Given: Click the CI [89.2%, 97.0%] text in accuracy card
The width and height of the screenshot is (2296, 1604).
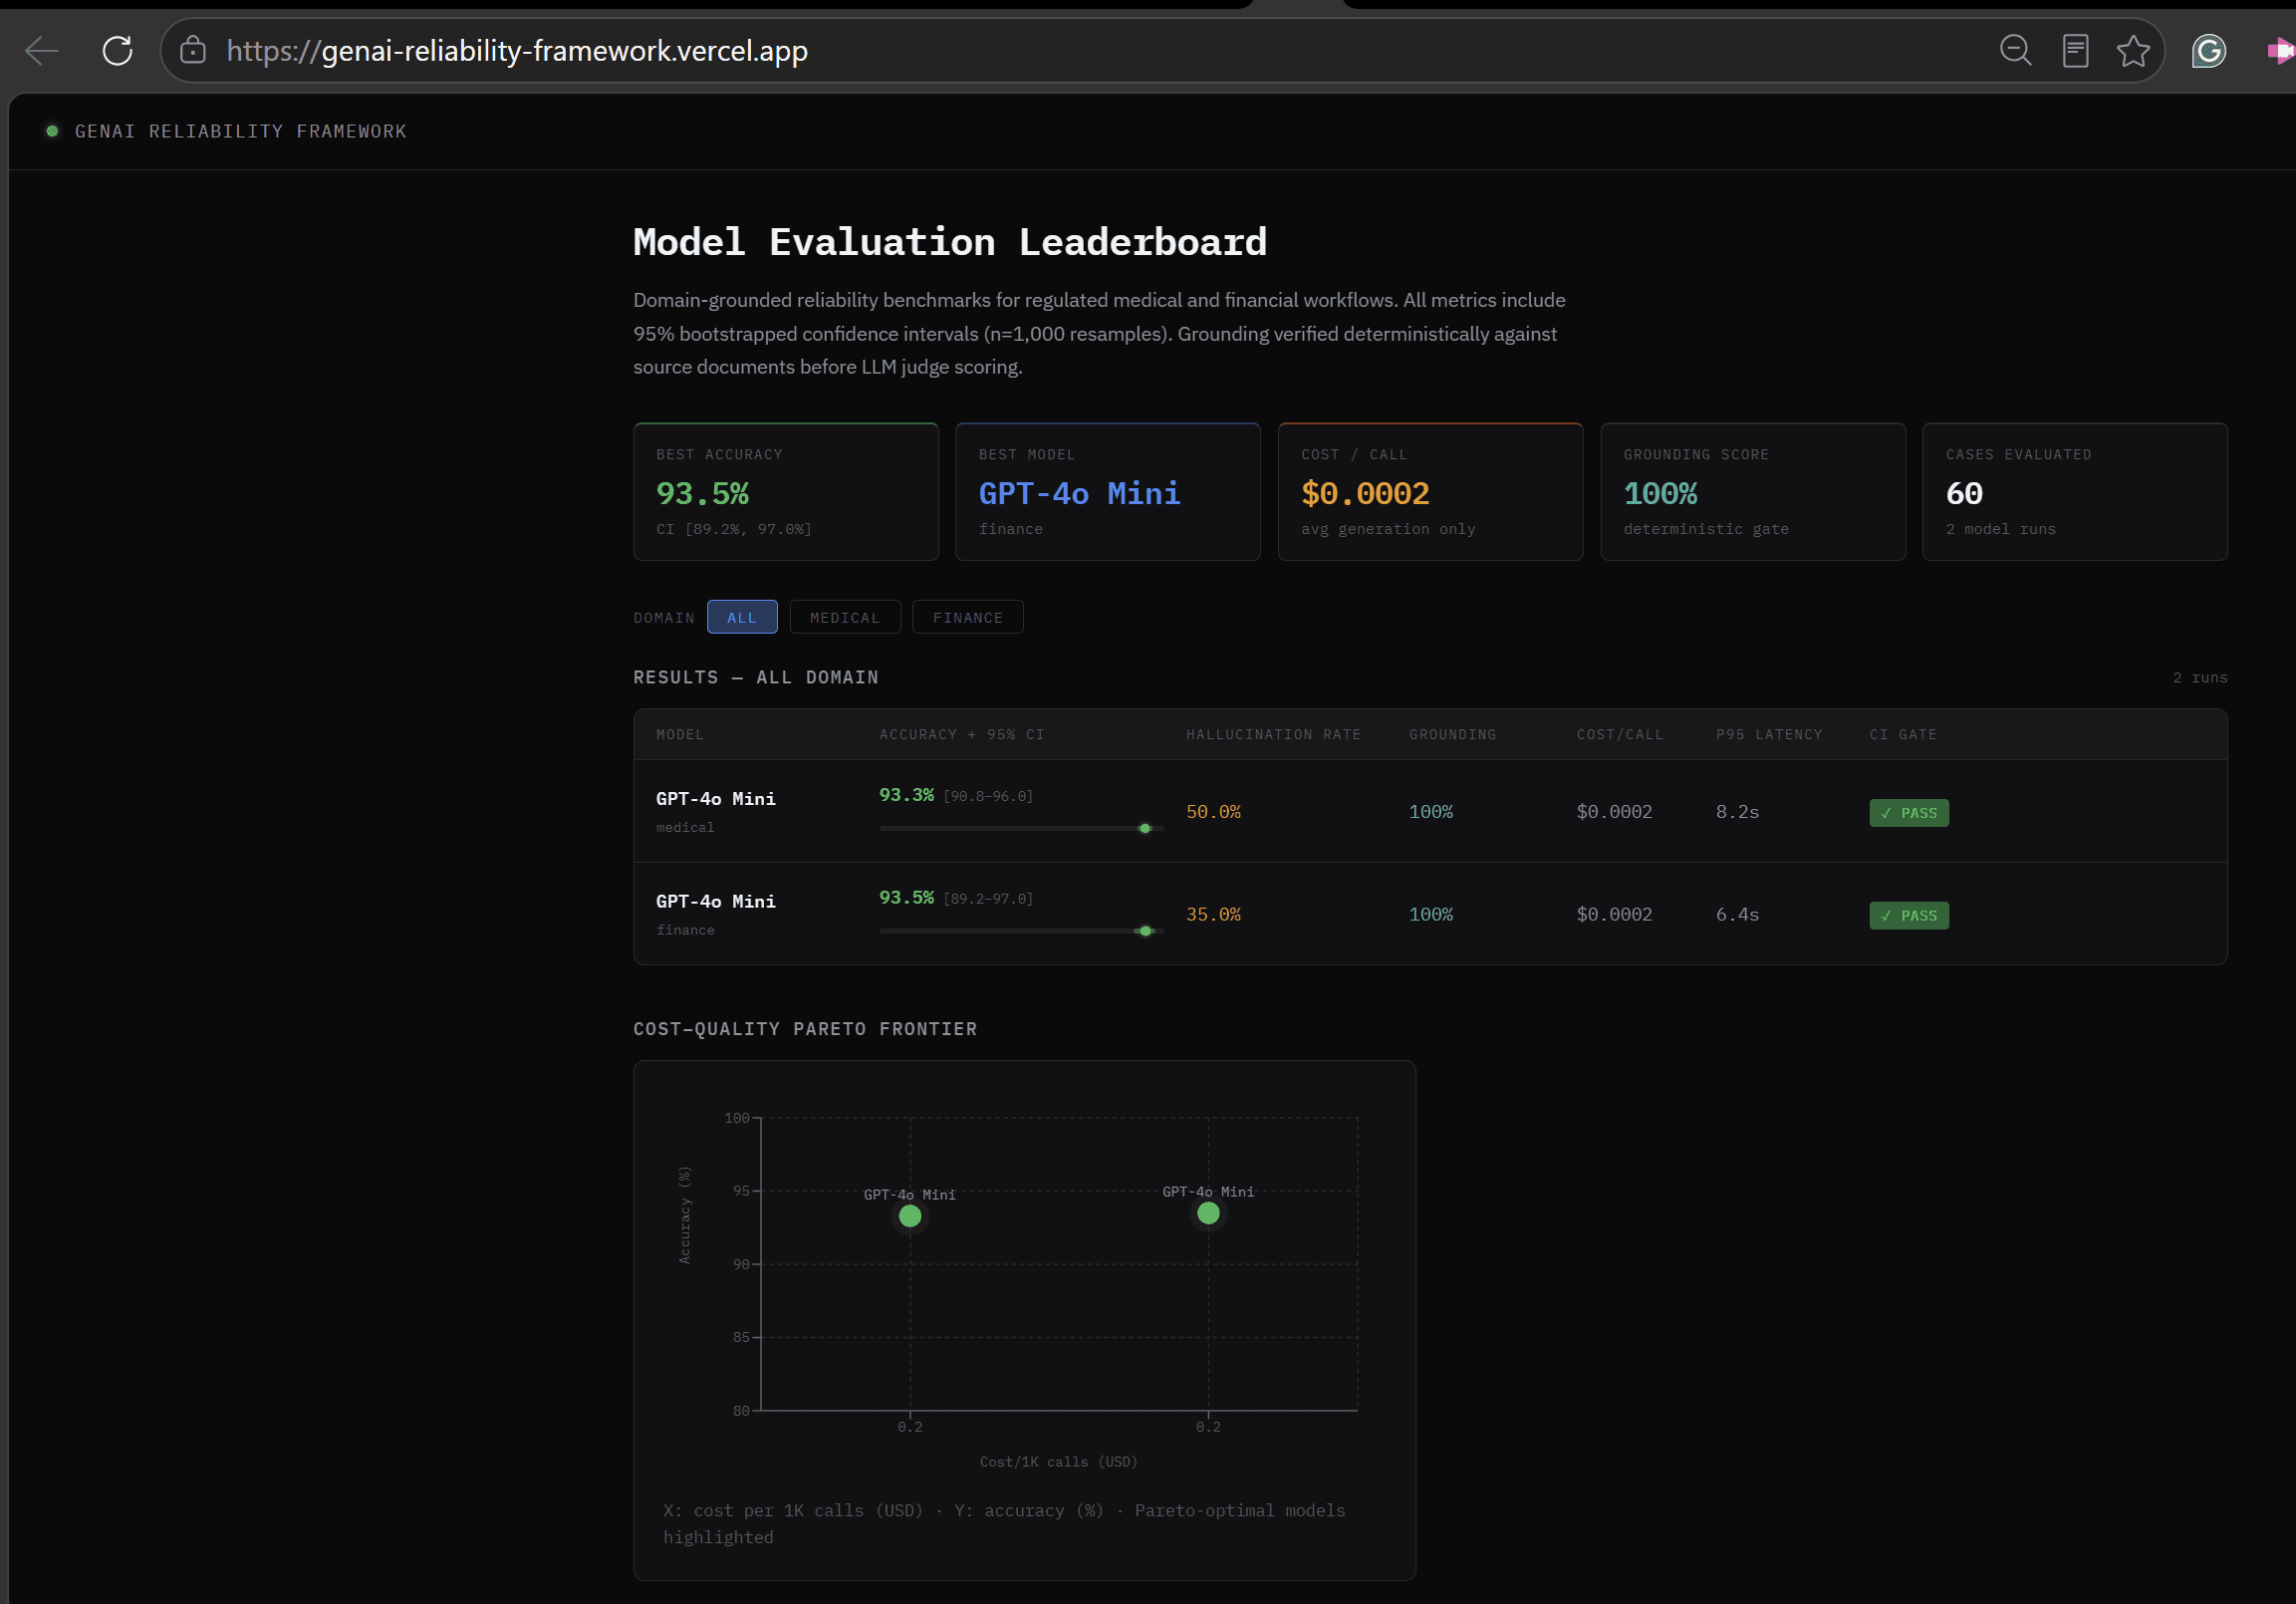Looking at the screenshot, I should coord(734,529).
